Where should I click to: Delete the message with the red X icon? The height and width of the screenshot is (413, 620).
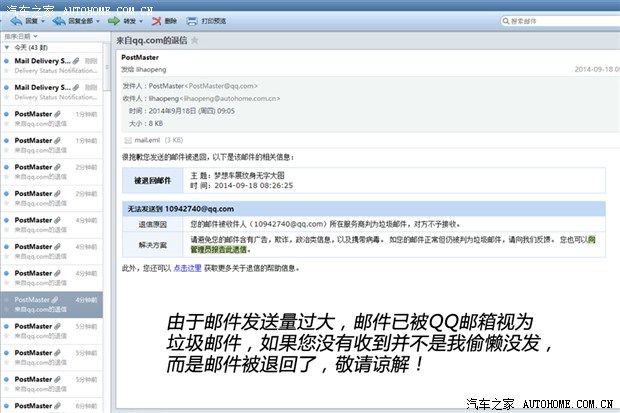pyautogui.click(x=157, y=21)
